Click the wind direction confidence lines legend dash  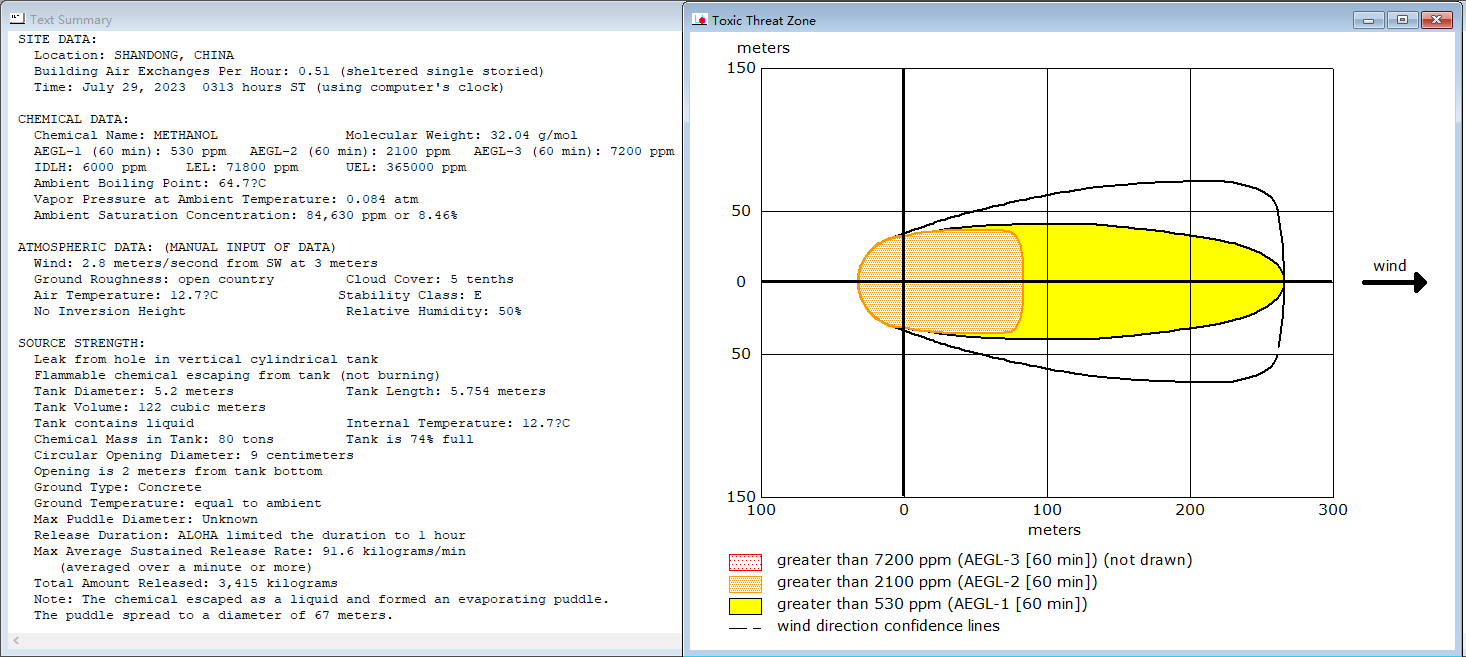[x=745, y=627]
